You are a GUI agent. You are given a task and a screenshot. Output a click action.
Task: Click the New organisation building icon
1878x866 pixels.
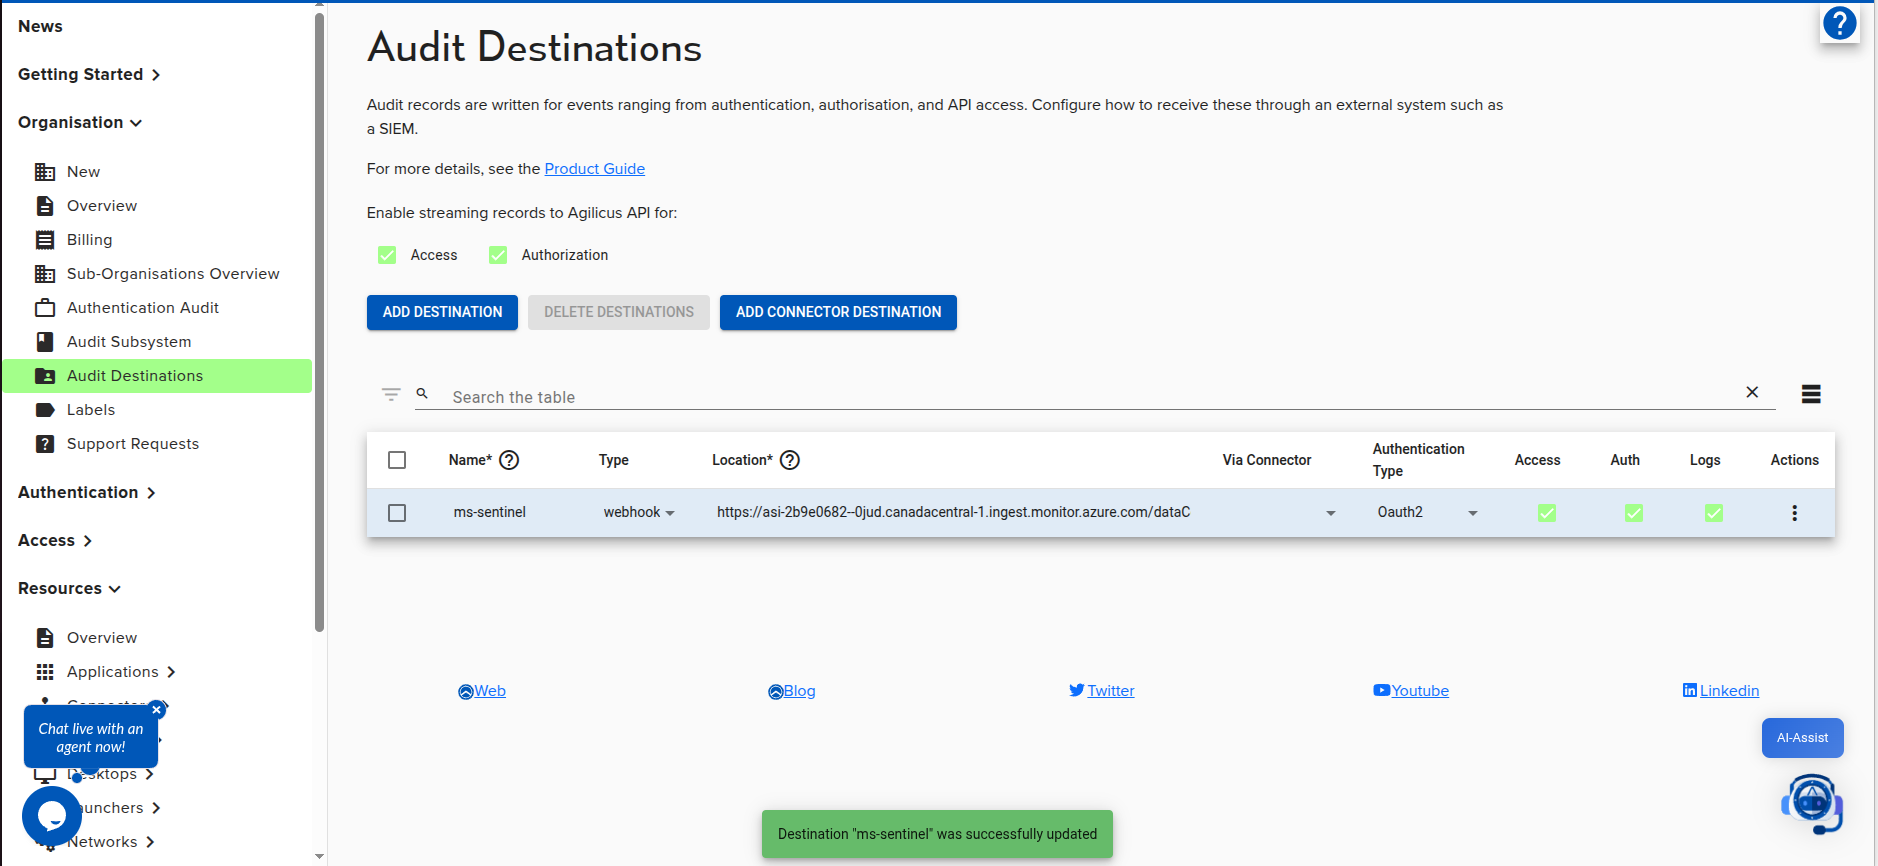pyautogui.click(x=45, y=172)
